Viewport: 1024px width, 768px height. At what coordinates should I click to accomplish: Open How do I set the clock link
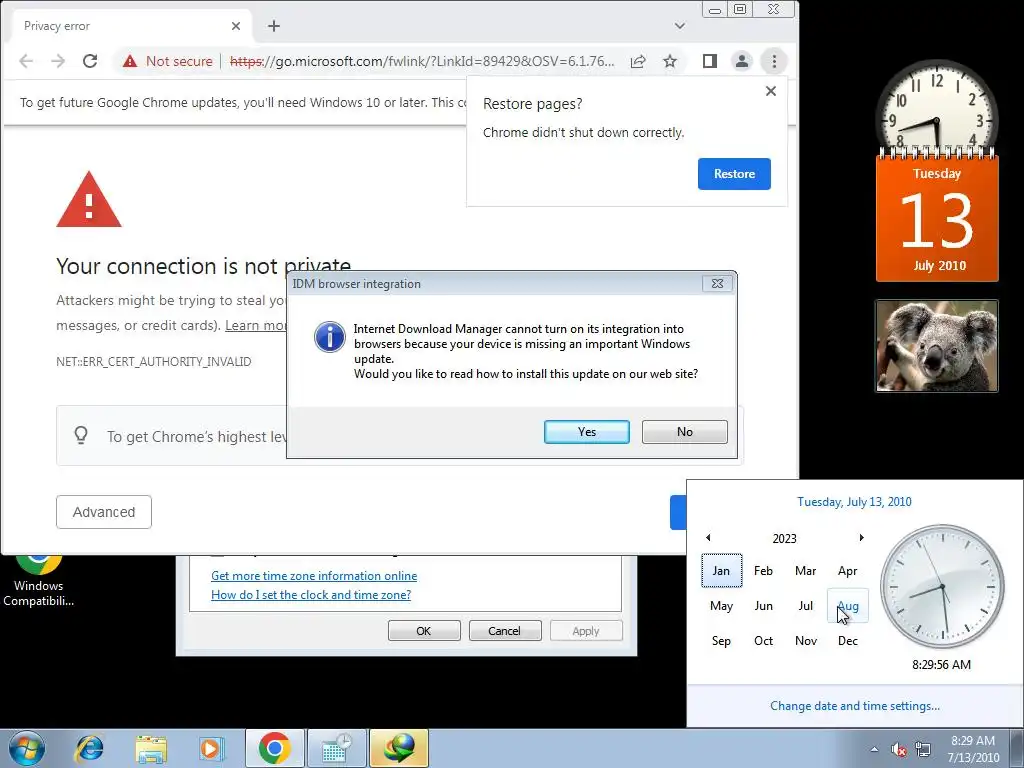coord(311,595)
